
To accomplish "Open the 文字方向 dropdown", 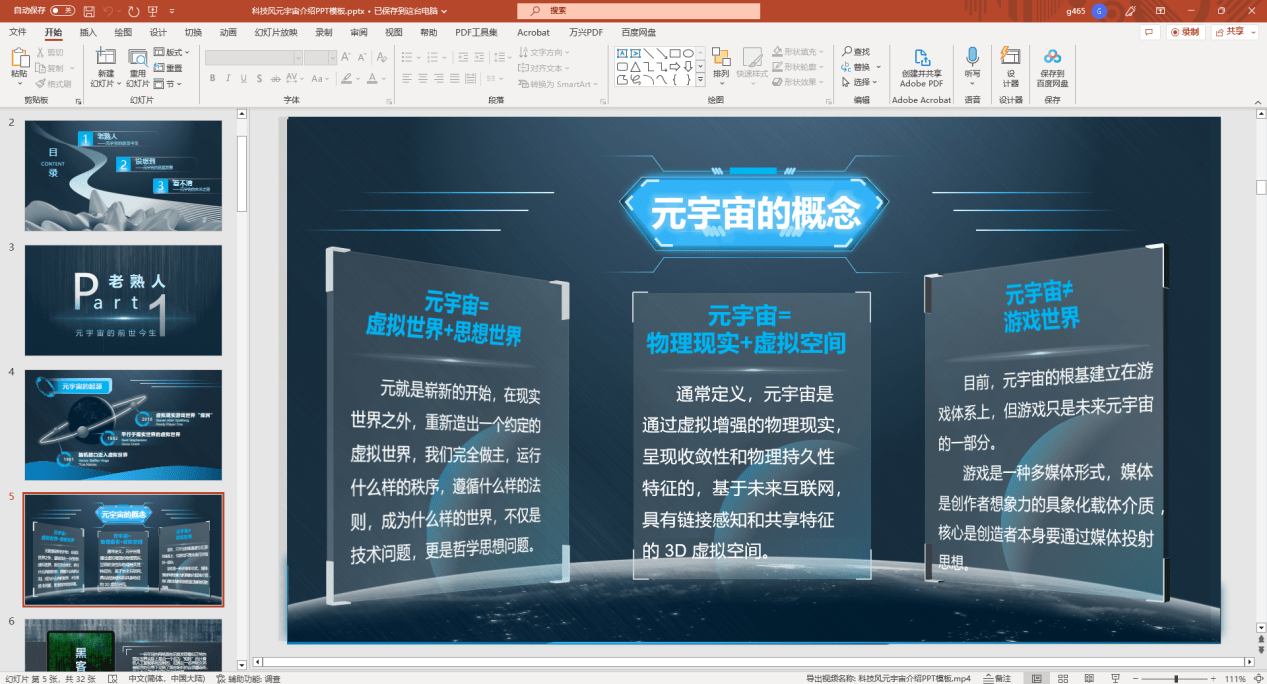I will pyautogui.click(x=546, y=52).
